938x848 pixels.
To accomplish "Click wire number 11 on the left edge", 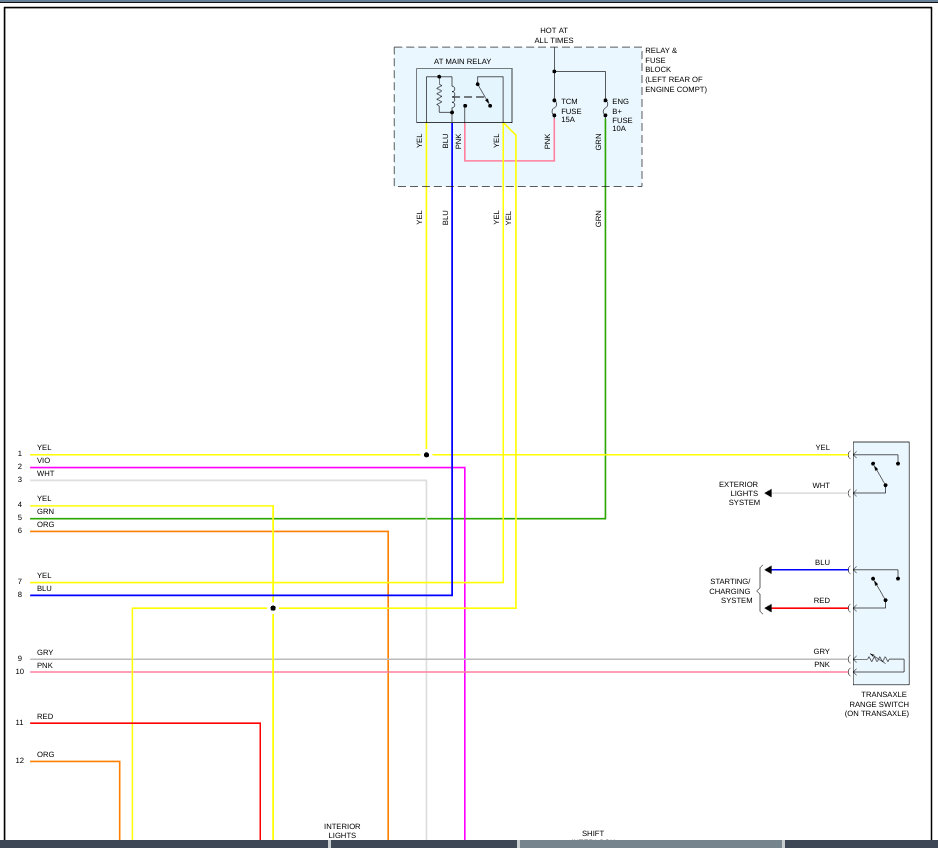I will [x=20, y=722].
